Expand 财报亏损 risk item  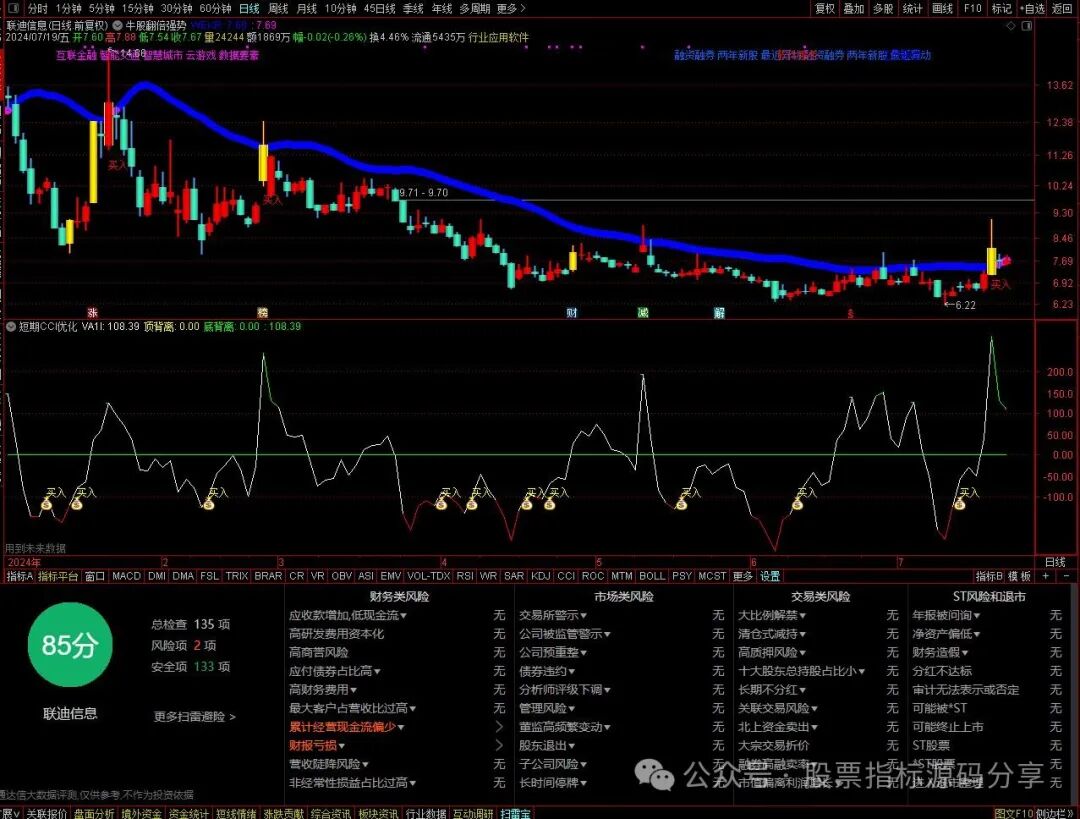pos(317,745)
